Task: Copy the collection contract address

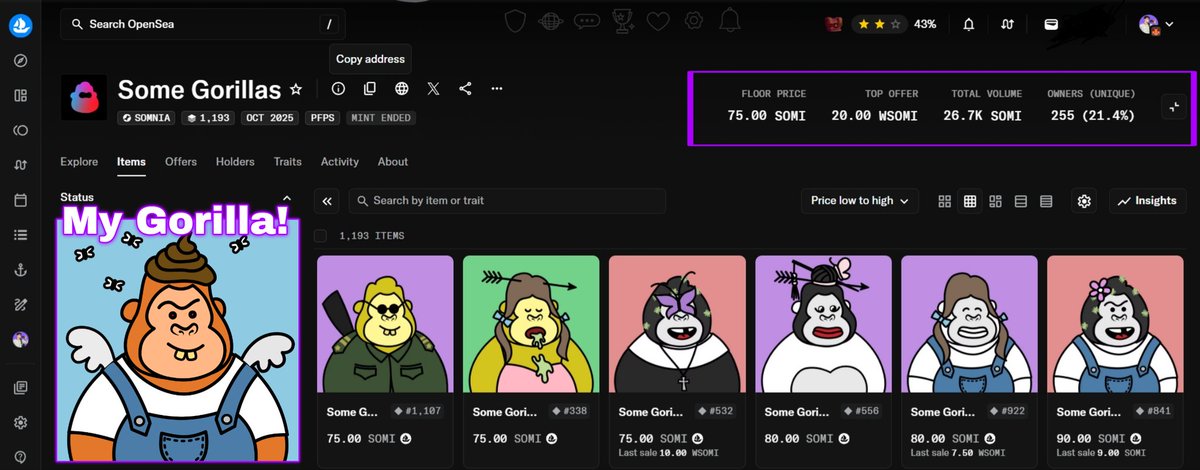Action: click(370, 89)
